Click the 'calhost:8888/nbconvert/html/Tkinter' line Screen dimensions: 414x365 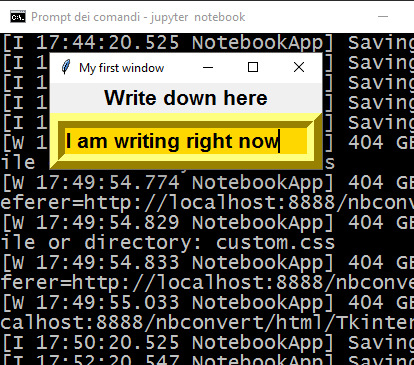(x=207, y=323)
